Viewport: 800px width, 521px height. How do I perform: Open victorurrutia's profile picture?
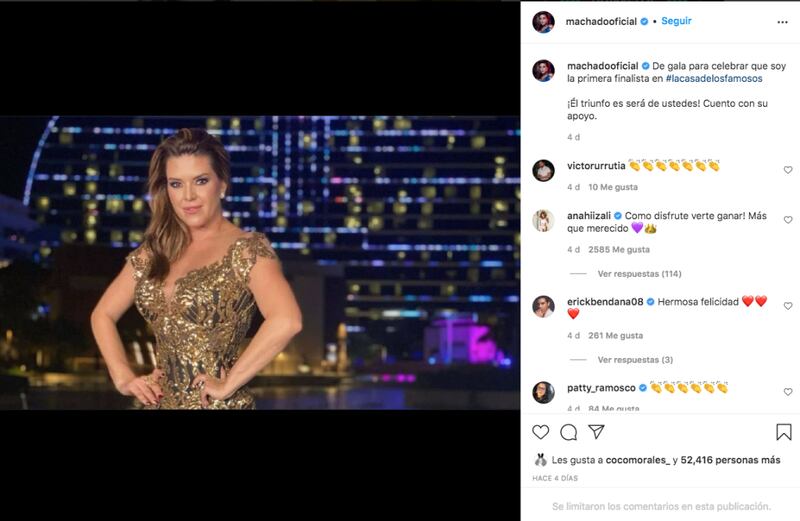[x=543, y=170]
